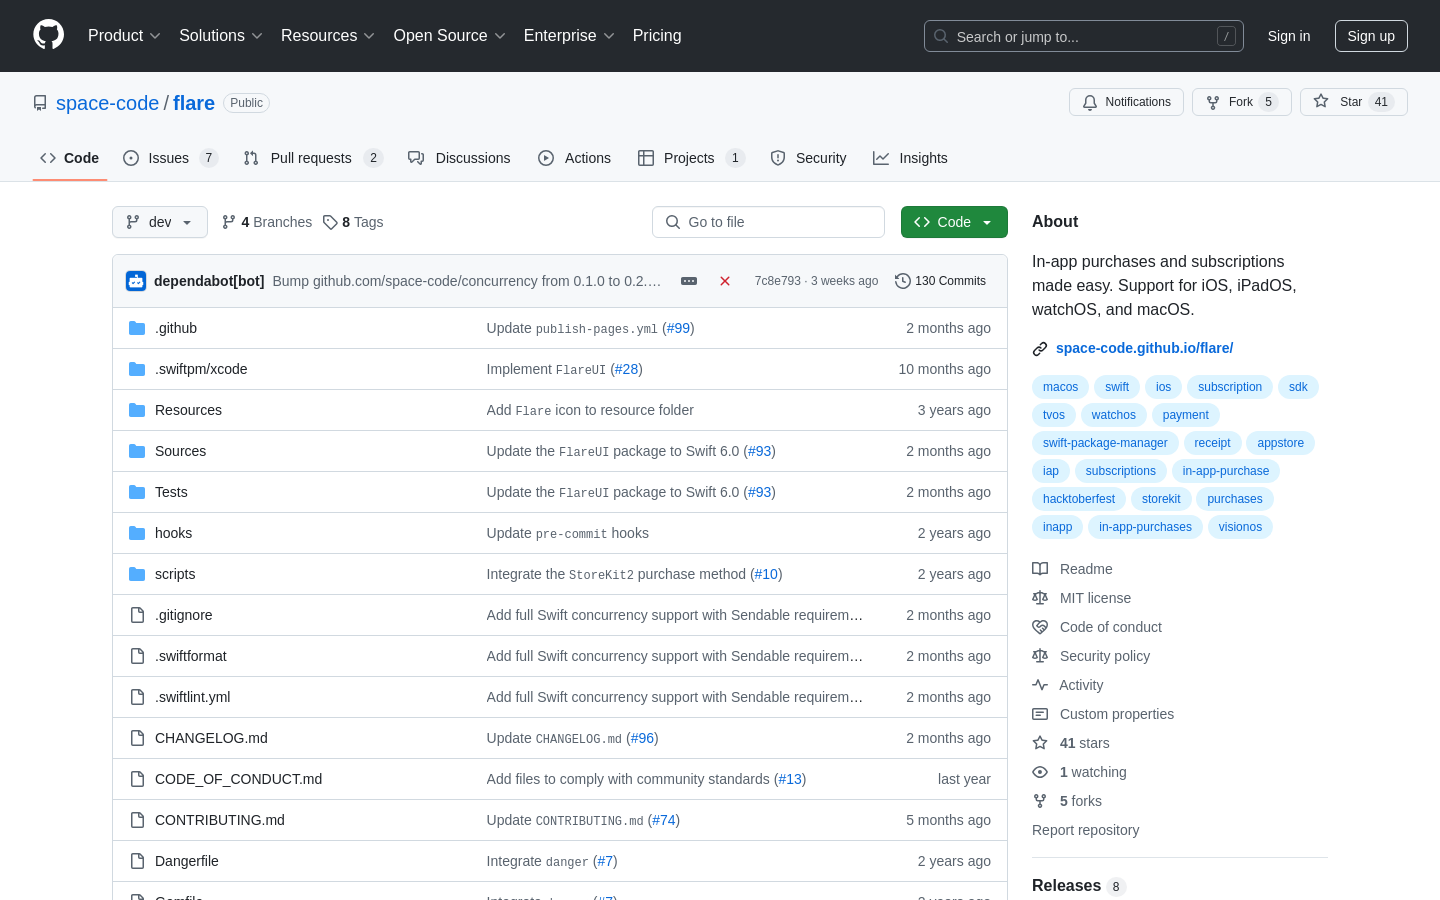1440x900 pixels.
Task: View the 130 Commits history
Action: point(941,281)
